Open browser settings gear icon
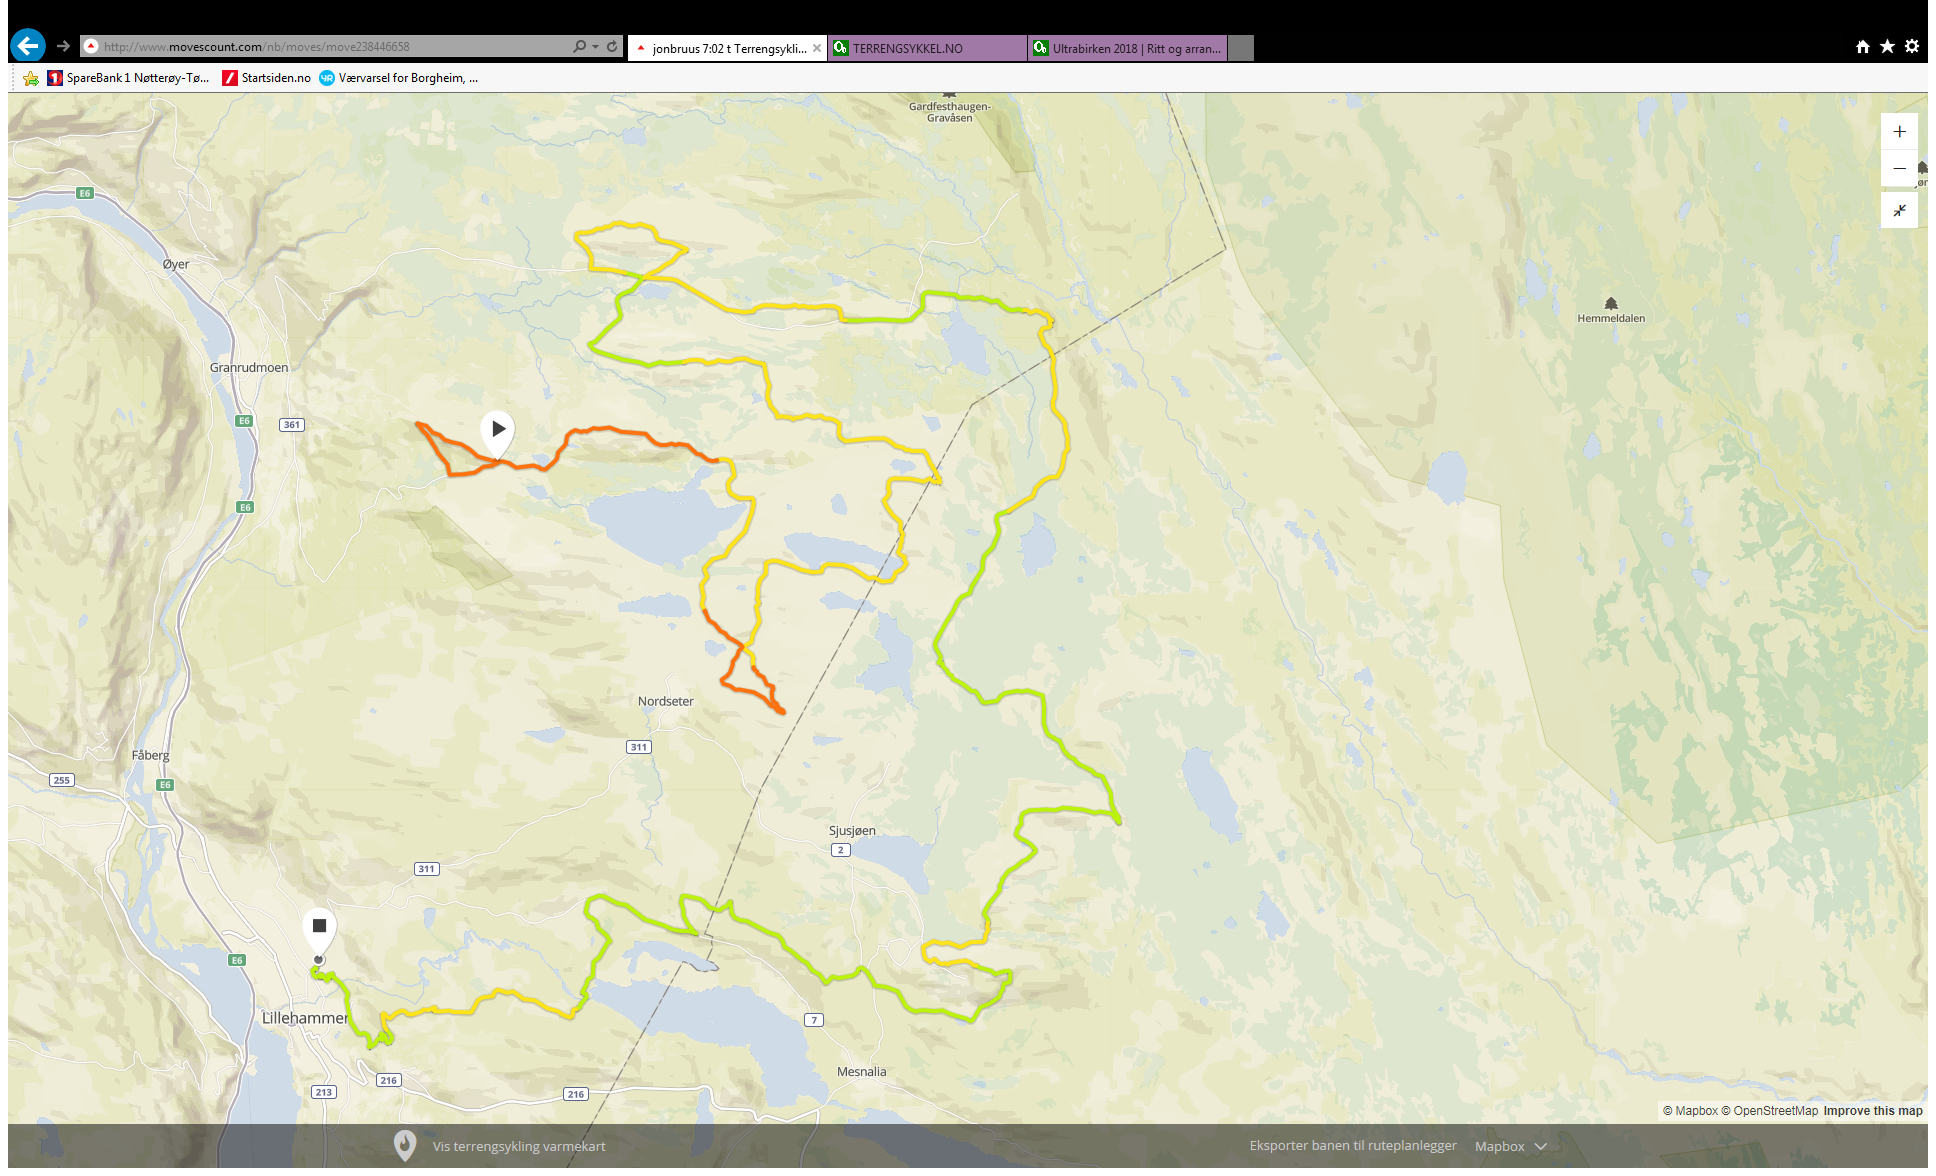 1912,46
